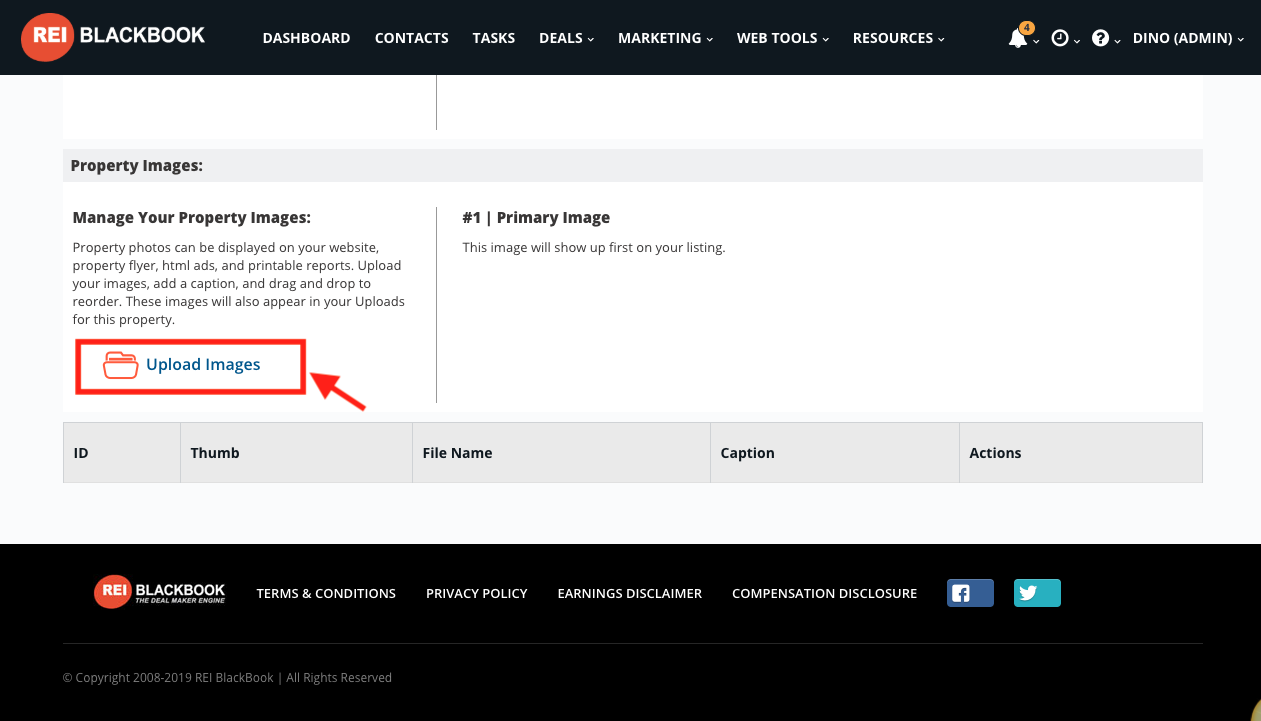The height and width of the screenshot is (721, 1261).
Task: Open the Privacy Policy link
Action: (477, 593)
